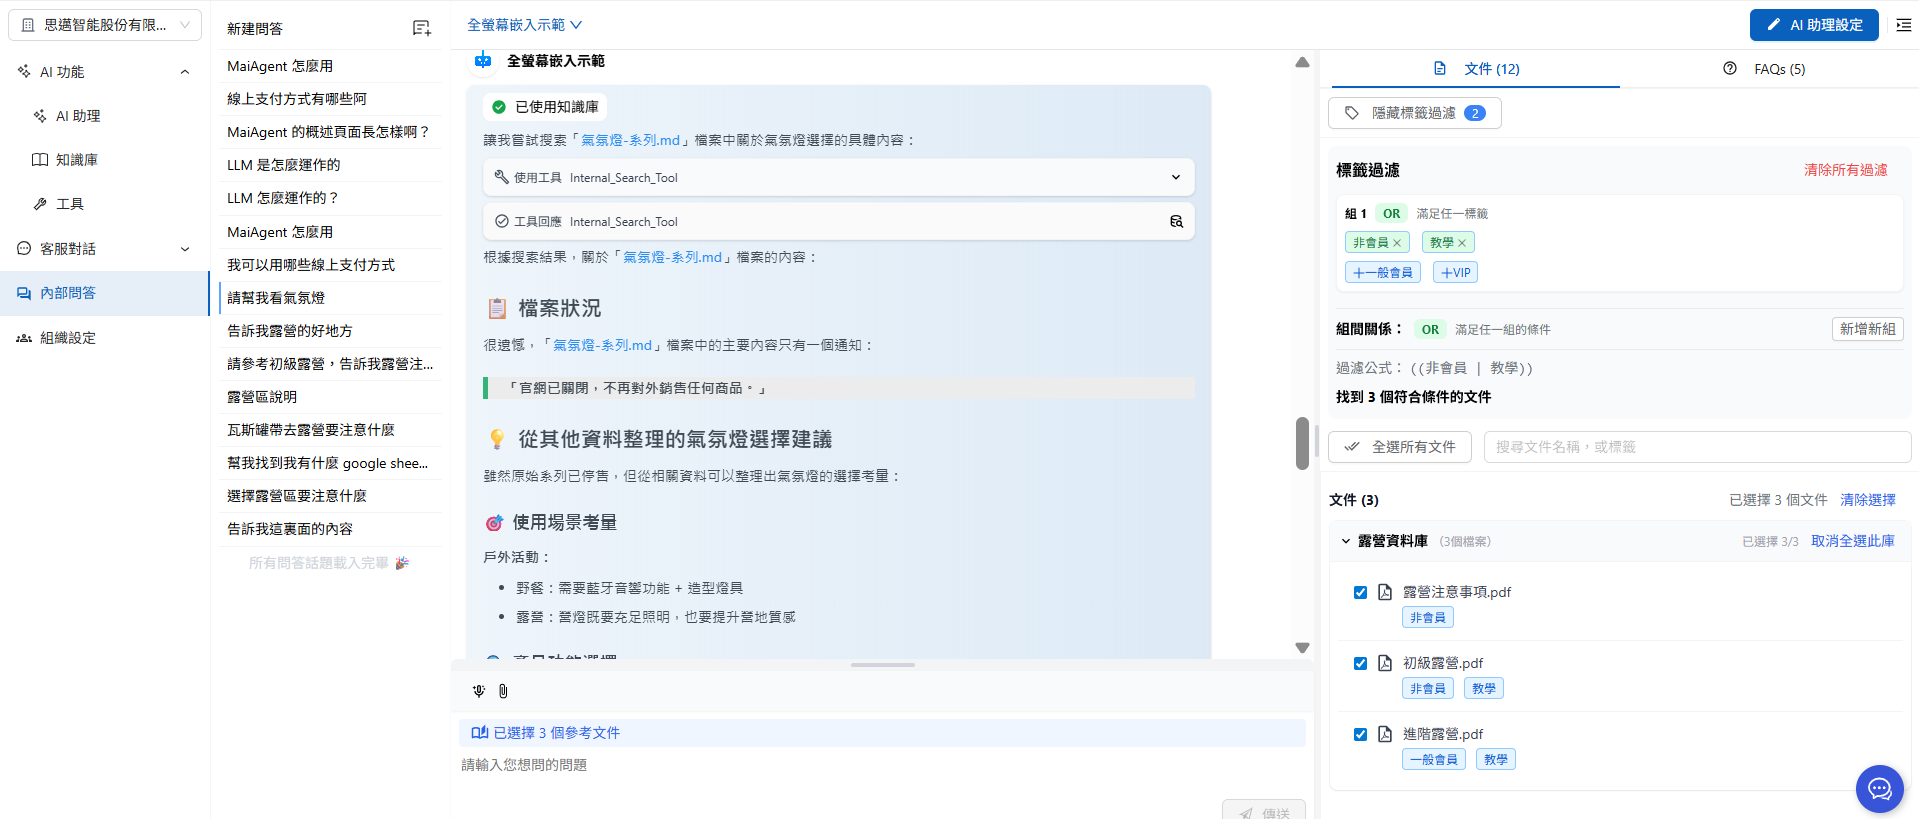Screen dimensions: 1919x819
Task: Click the 搜尋文件名稱 search field
Action: pyautogui.click(x=1696, y=447)
